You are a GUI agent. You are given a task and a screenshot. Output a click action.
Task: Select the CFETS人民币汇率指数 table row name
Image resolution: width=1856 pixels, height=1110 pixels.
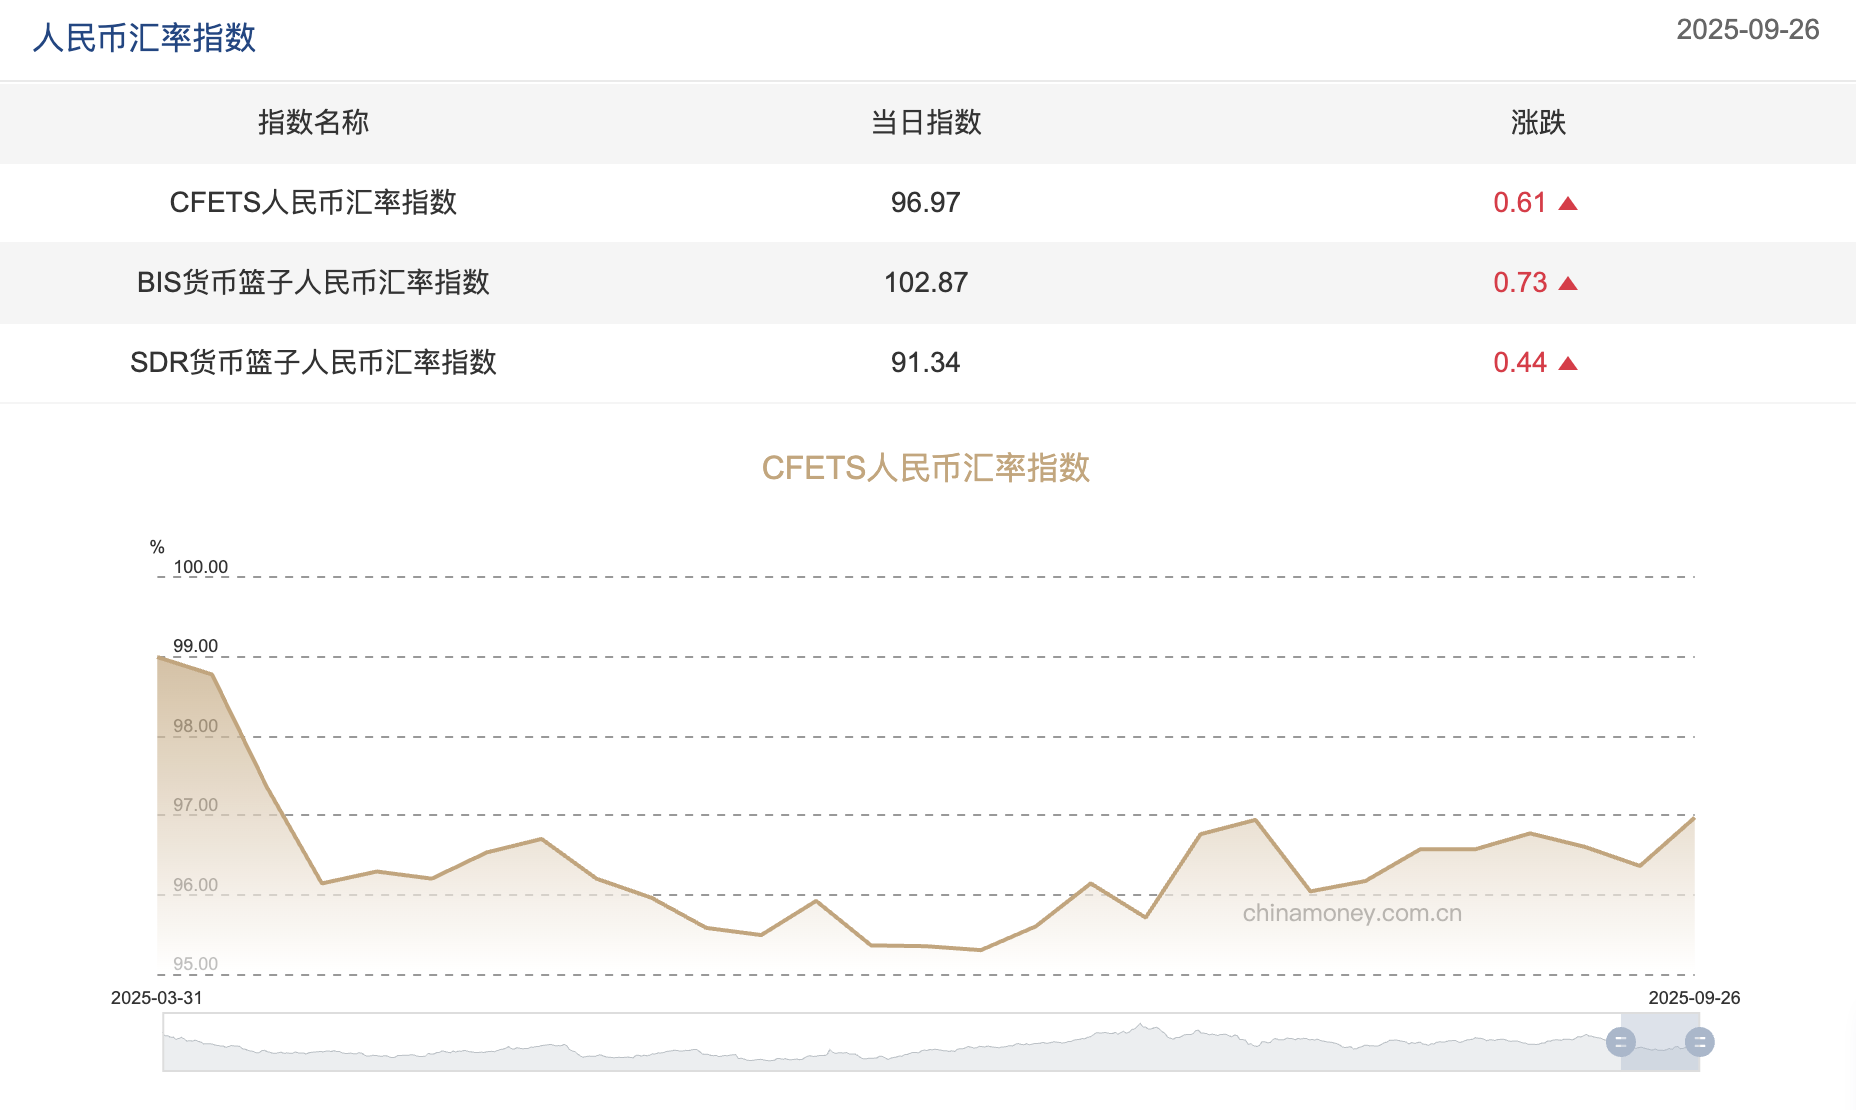coord(313,203)
